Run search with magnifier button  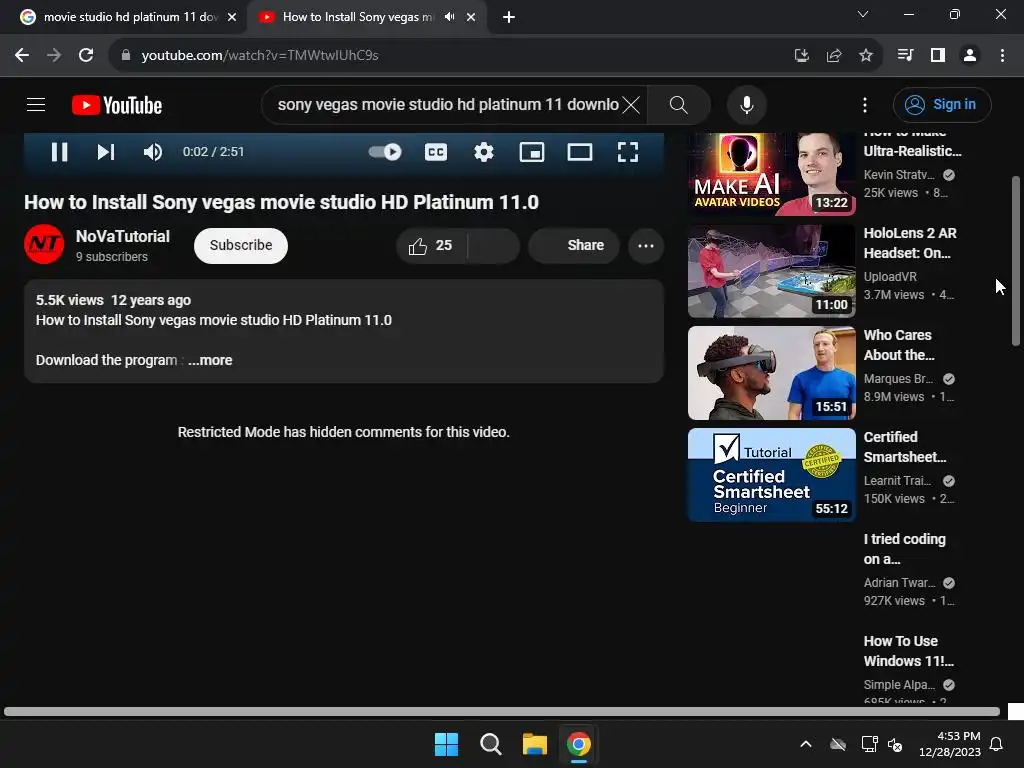(679, 104)
